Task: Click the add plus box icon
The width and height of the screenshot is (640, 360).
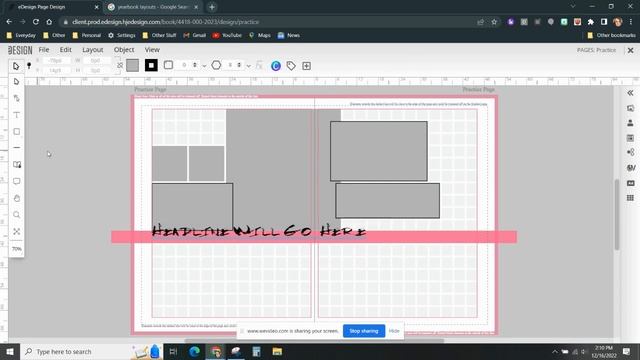Action: pyautogui.click(x=307, y=66)
